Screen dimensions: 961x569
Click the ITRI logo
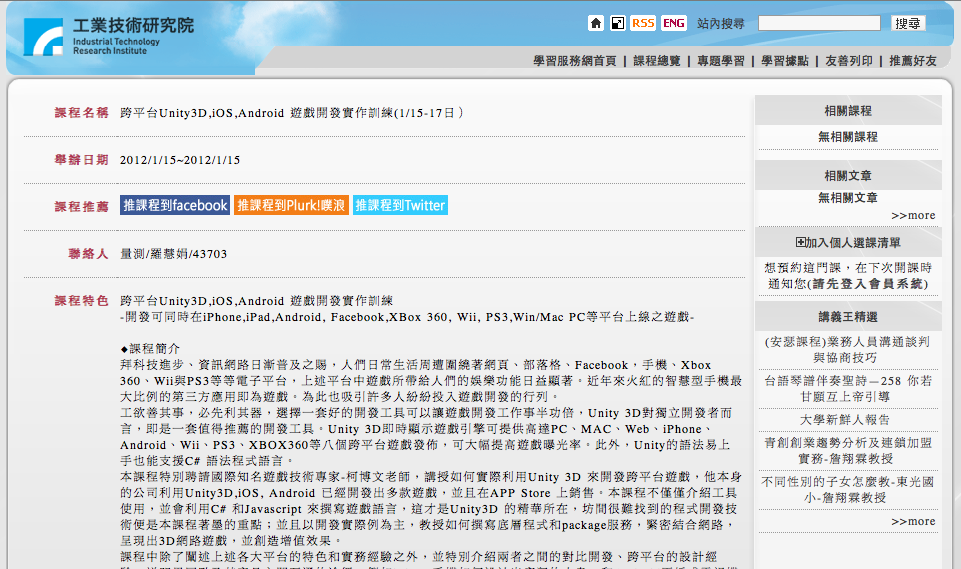point(108,37)
